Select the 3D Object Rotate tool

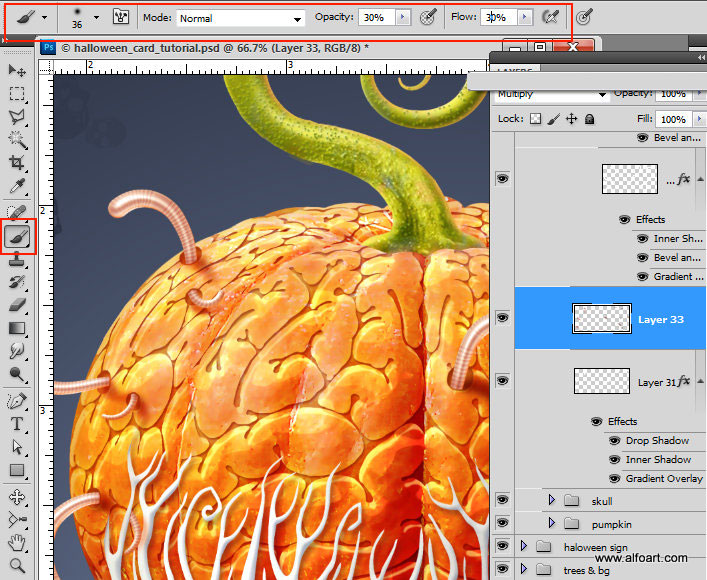click(17, 497)
